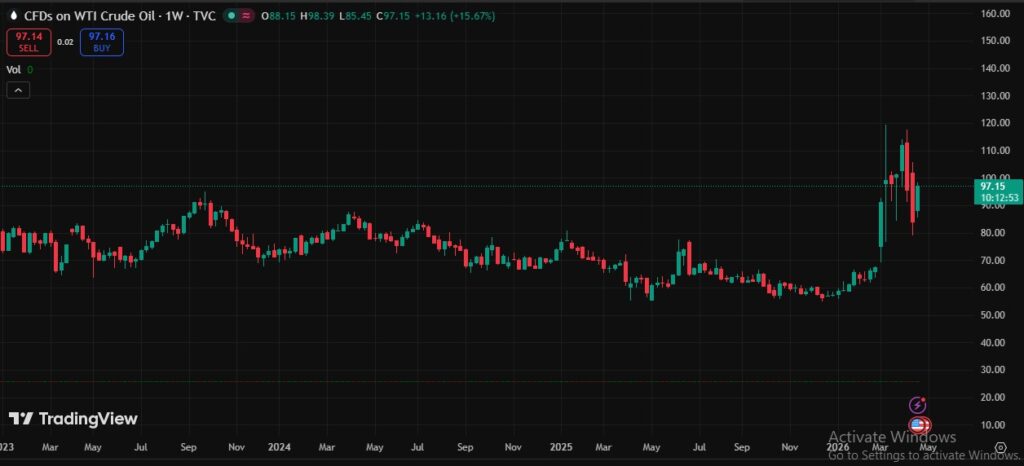This screenshot has width=1024, height=466.
Task: Click the WTI crude oil droplet symbol icon
Action: point(13,15)
